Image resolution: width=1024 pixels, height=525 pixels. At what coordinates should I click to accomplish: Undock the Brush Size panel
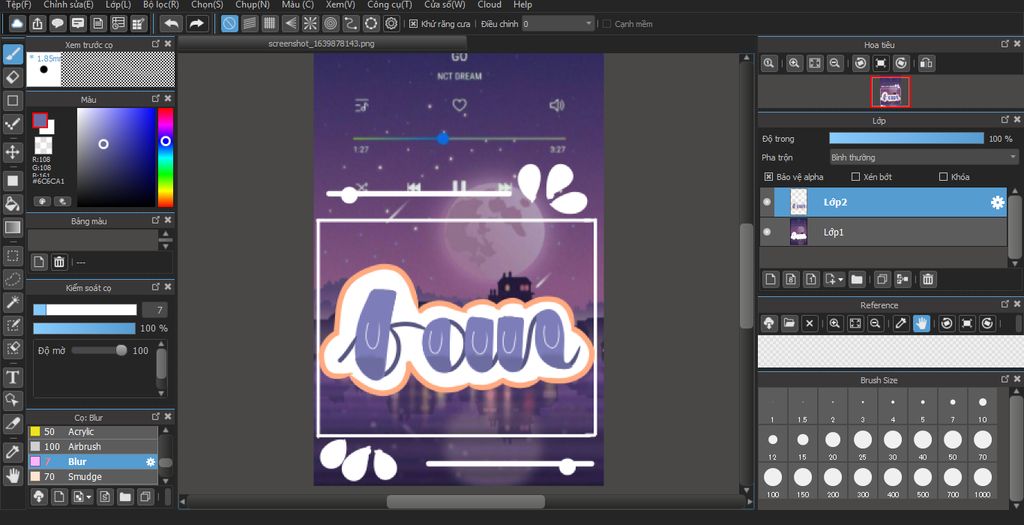1005,379
